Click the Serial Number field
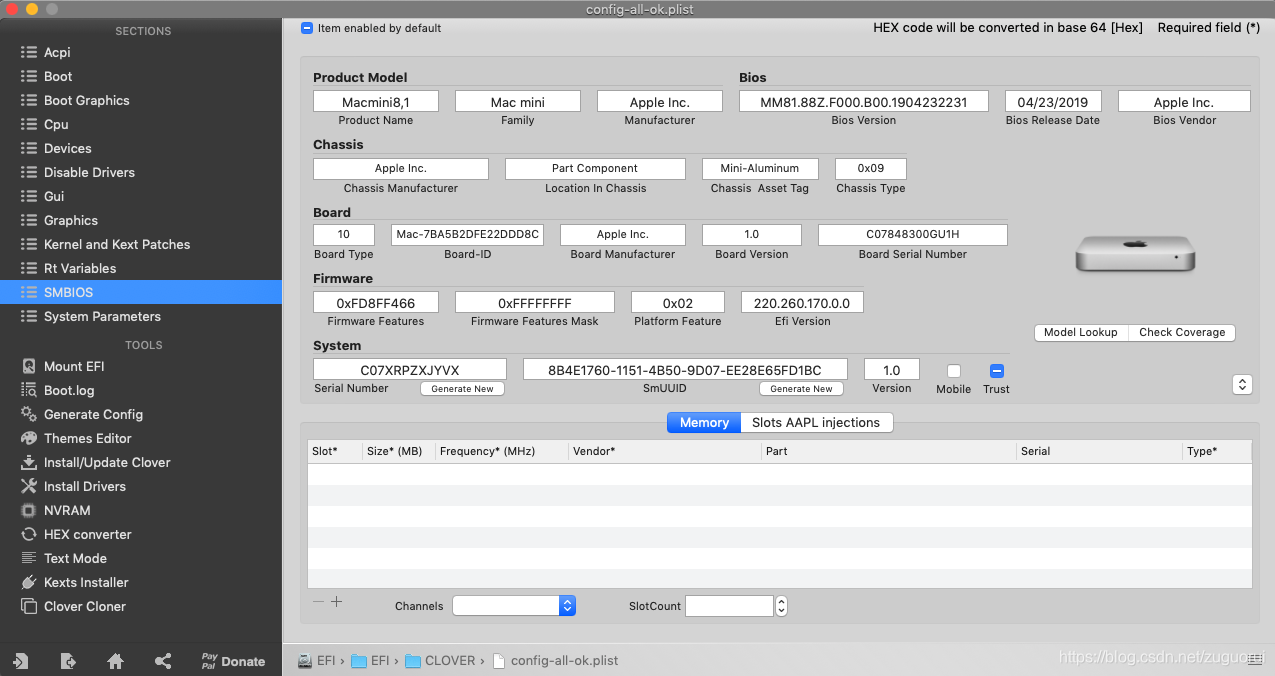The image size is (1275, 676). click(410, 369)
